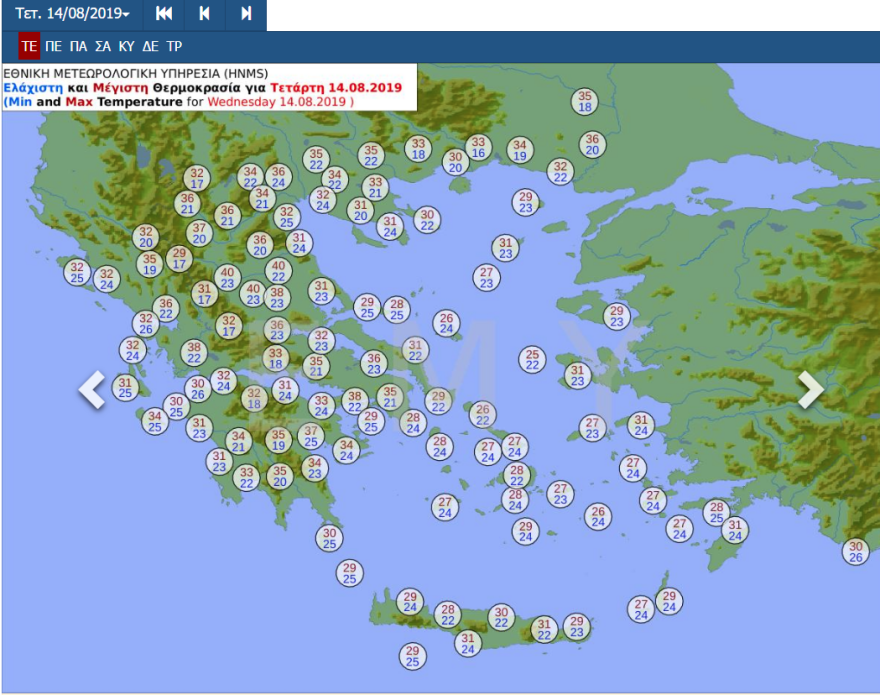Select the ΤΕ day tab
Image resolution: width=880 pixels, height=695 pixels.
click(29, 46)
